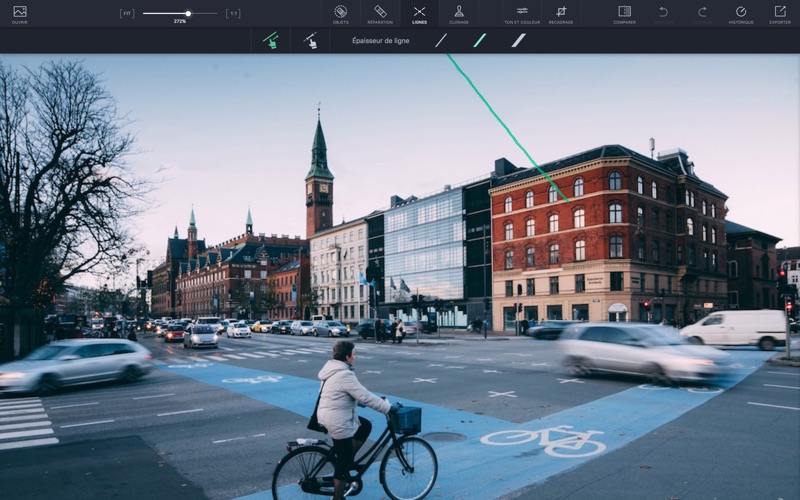Choose the white line deselection hand tool

(310, 40)
